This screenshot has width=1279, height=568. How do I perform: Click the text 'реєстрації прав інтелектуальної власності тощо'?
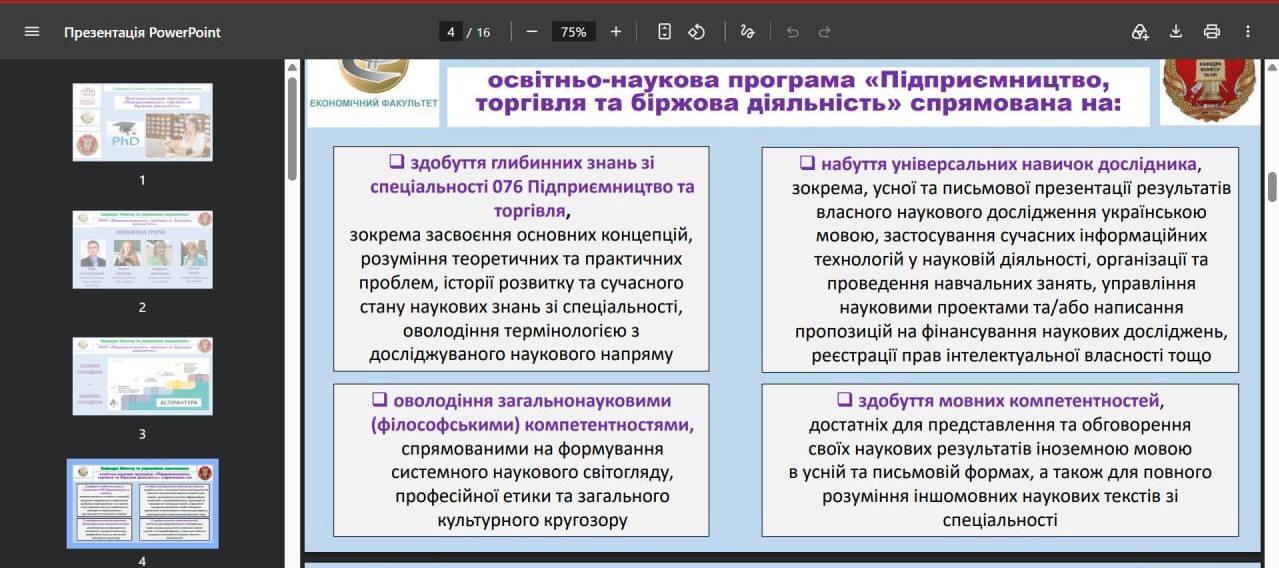pyautogui.click(x=1011, y=355)
